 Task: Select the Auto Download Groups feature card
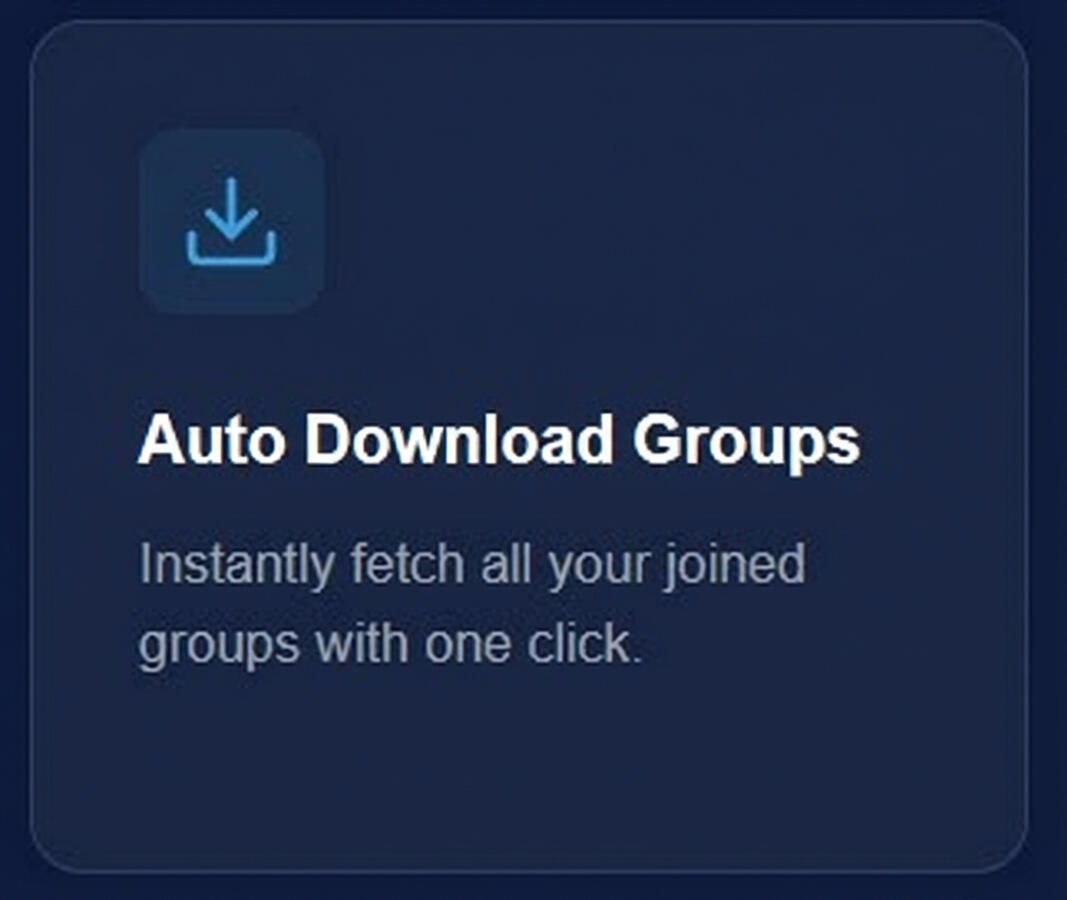coord(528,446)
